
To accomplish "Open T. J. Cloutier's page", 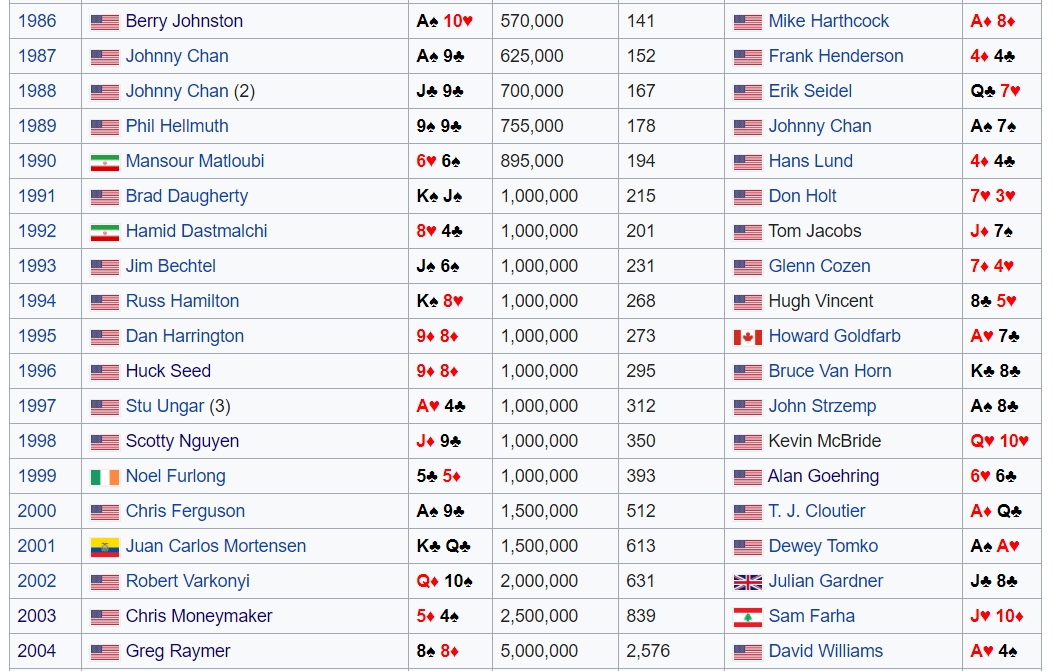I will (x=817, y=511).
